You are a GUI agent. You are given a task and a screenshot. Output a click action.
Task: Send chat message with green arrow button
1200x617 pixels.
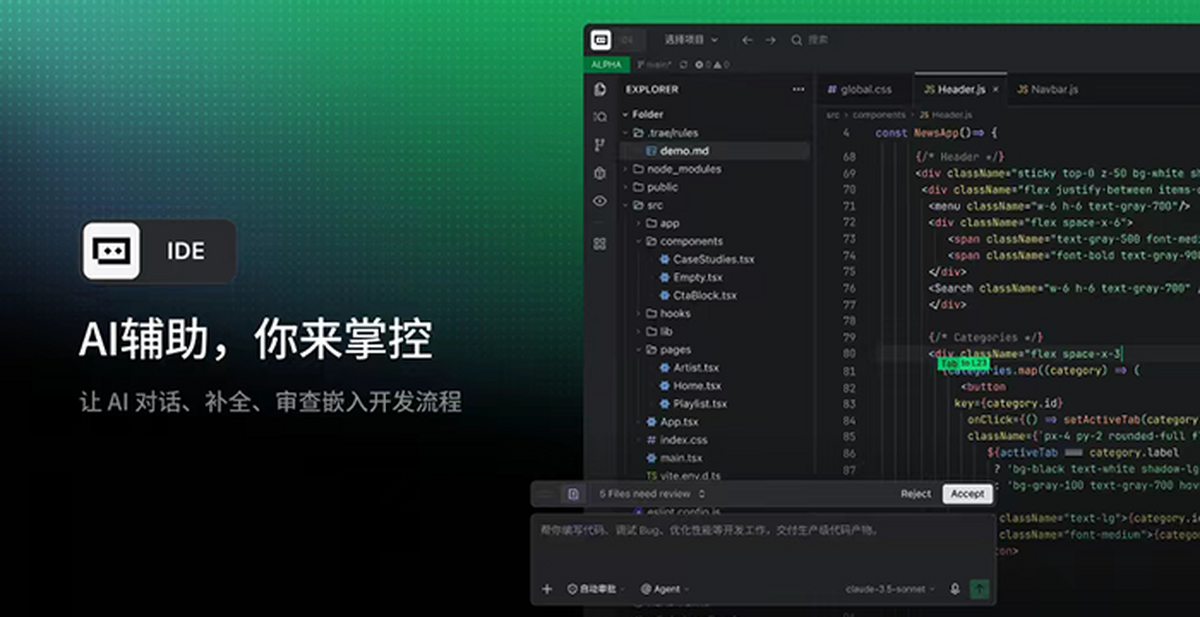[980, 589]
